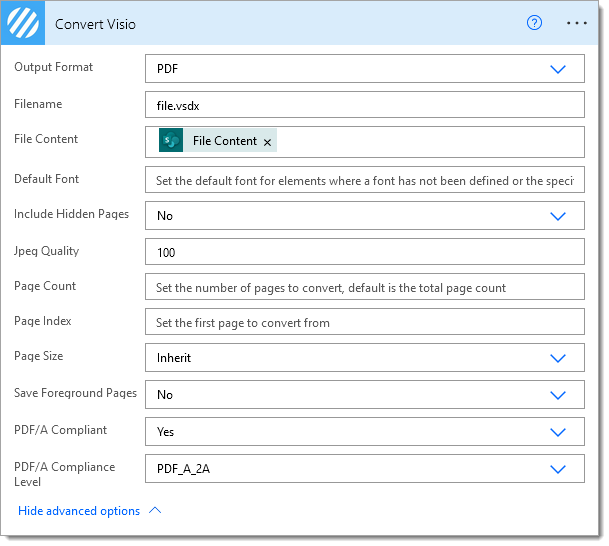Click the Filename label
The width and height of the screenshot is (609, 546).
tap(38, 104)
